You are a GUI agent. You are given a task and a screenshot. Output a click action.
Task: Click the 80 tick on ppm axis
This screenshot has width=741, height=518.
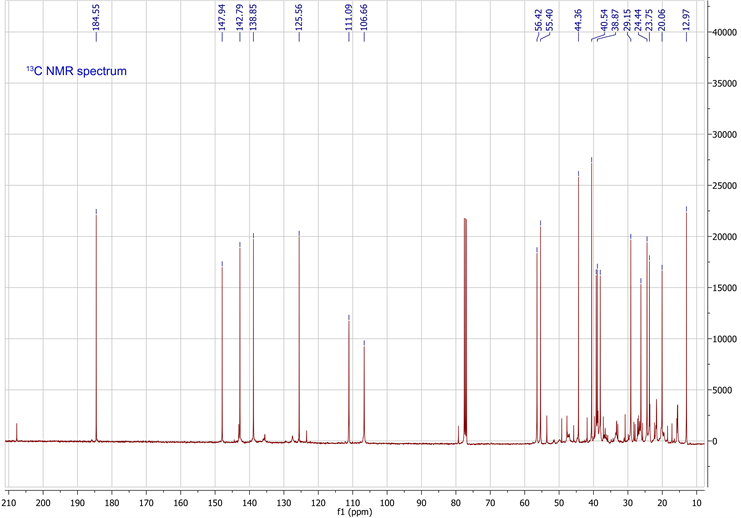(456, 503)
